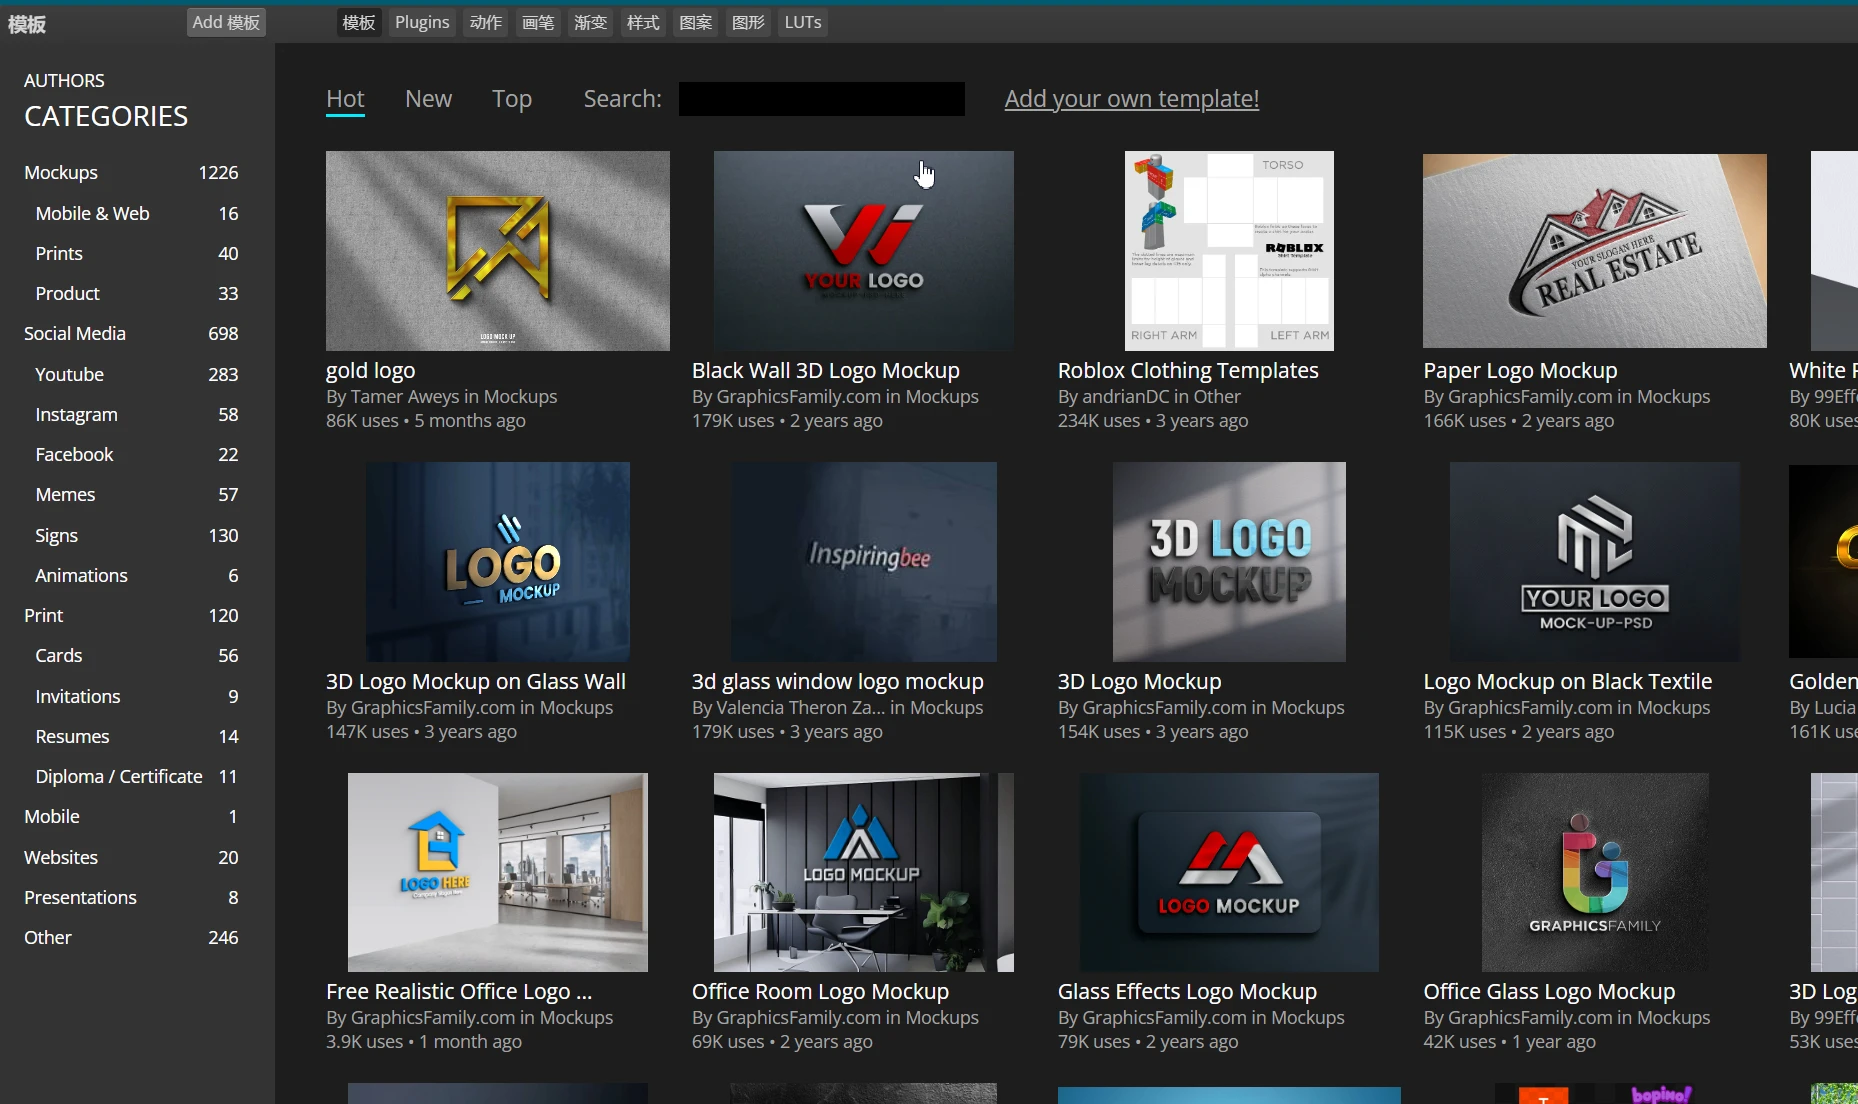
Task: Select the Social Media category
Action: click(131, 333)
